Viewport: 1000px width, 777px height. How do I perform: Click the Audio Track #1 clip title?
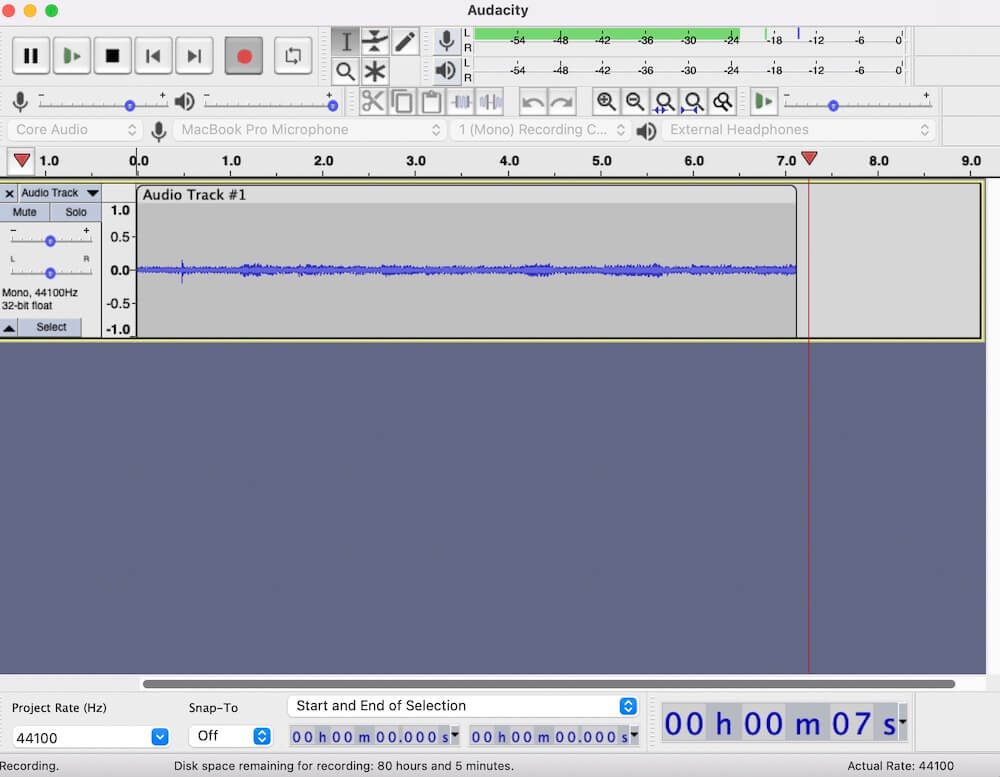(194, 195)
